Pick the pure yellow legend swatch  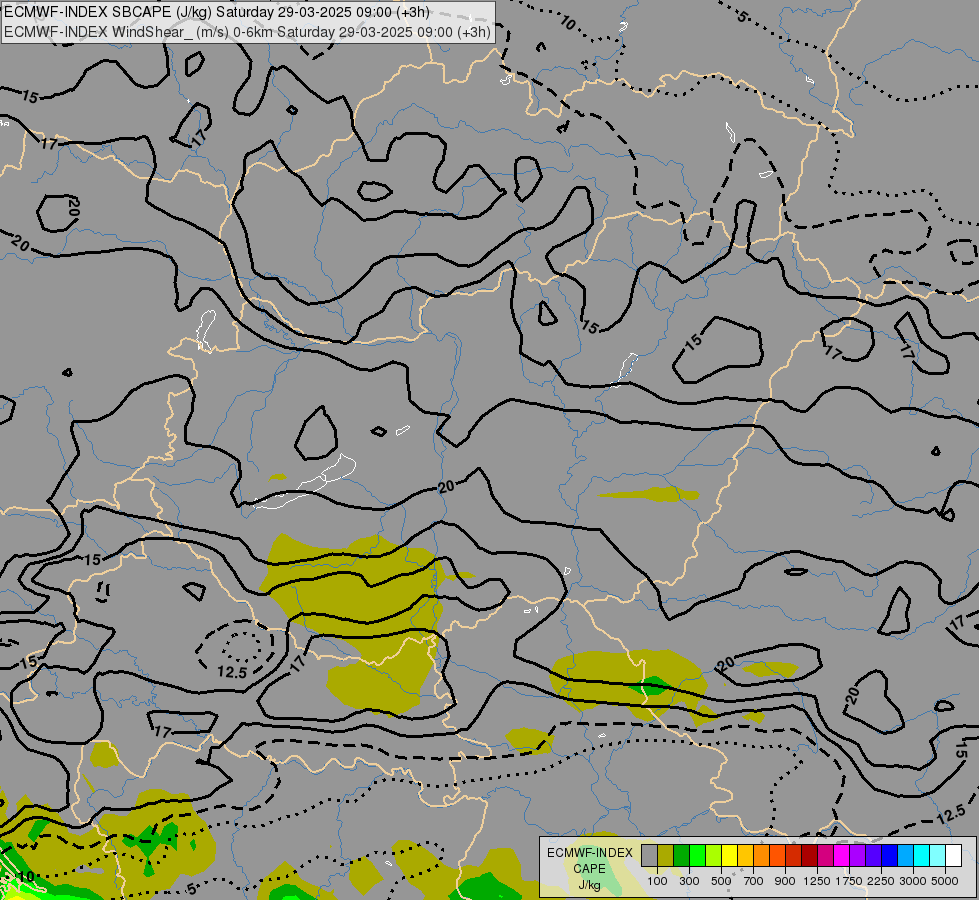[x=729, y=855]
